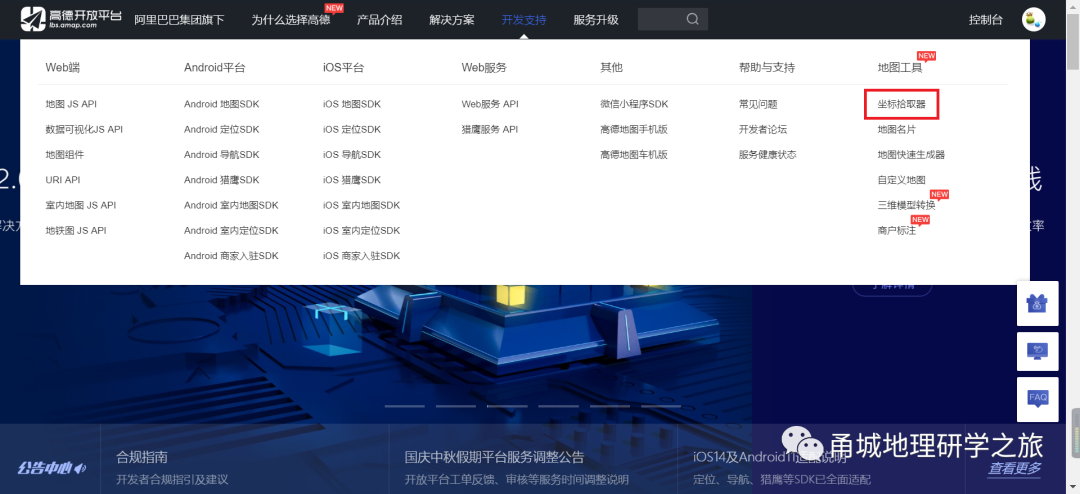This screenshot has height=494, width=1080.
Task: Open 高德地图车机版 link
Action: pyautogui.click(x=634, y=155)
